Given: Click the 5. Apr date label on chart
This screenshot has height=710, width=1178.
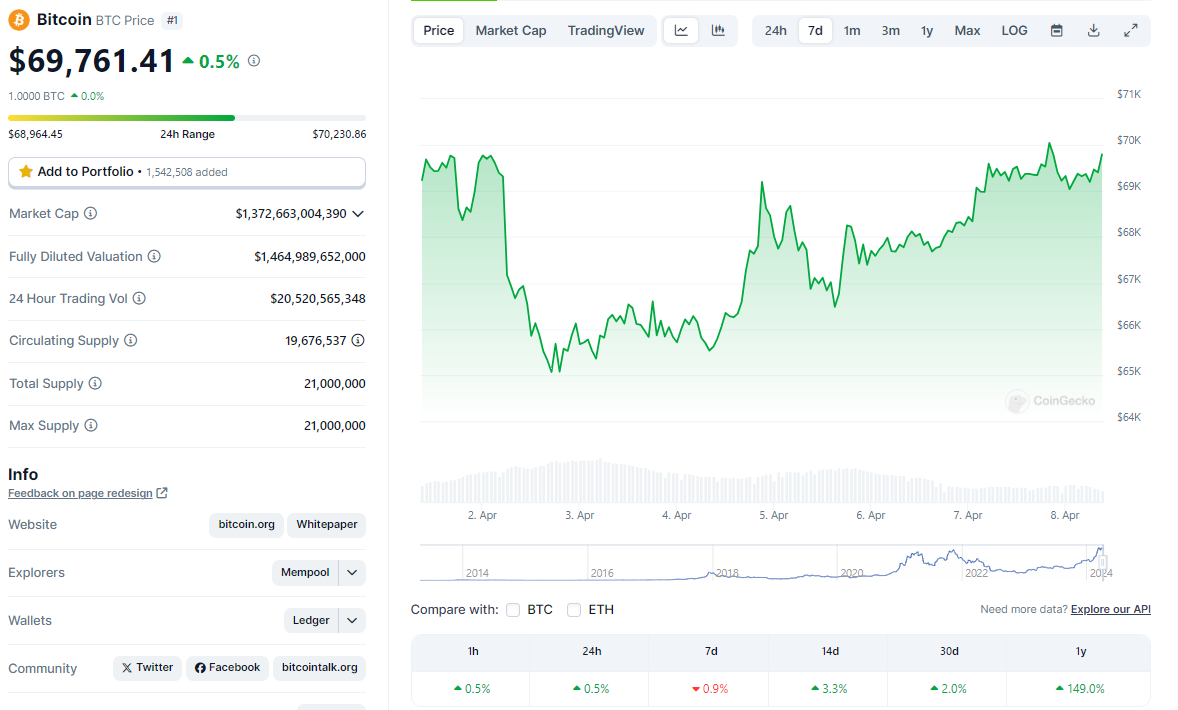Looking at the screenshot, I should point(773,515).
